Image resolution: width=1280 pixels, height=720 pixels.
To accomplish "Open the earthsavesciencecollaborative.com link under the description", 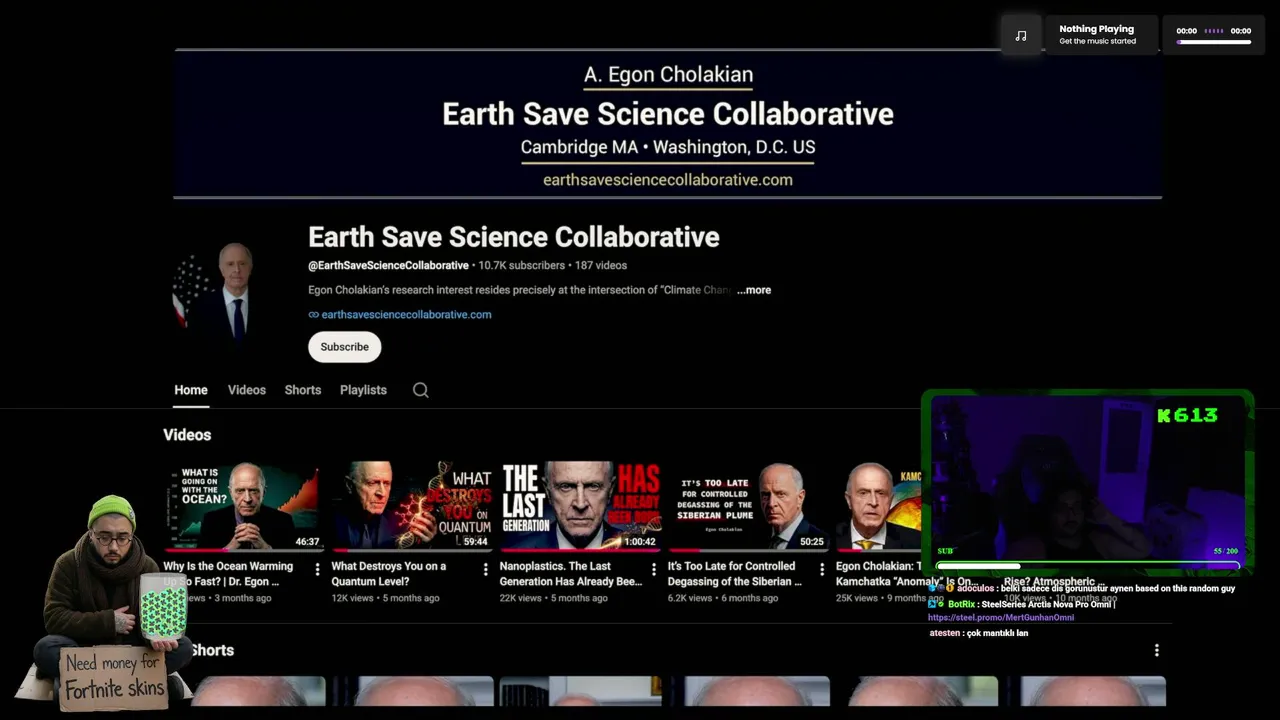I will (x=406, y=314).
